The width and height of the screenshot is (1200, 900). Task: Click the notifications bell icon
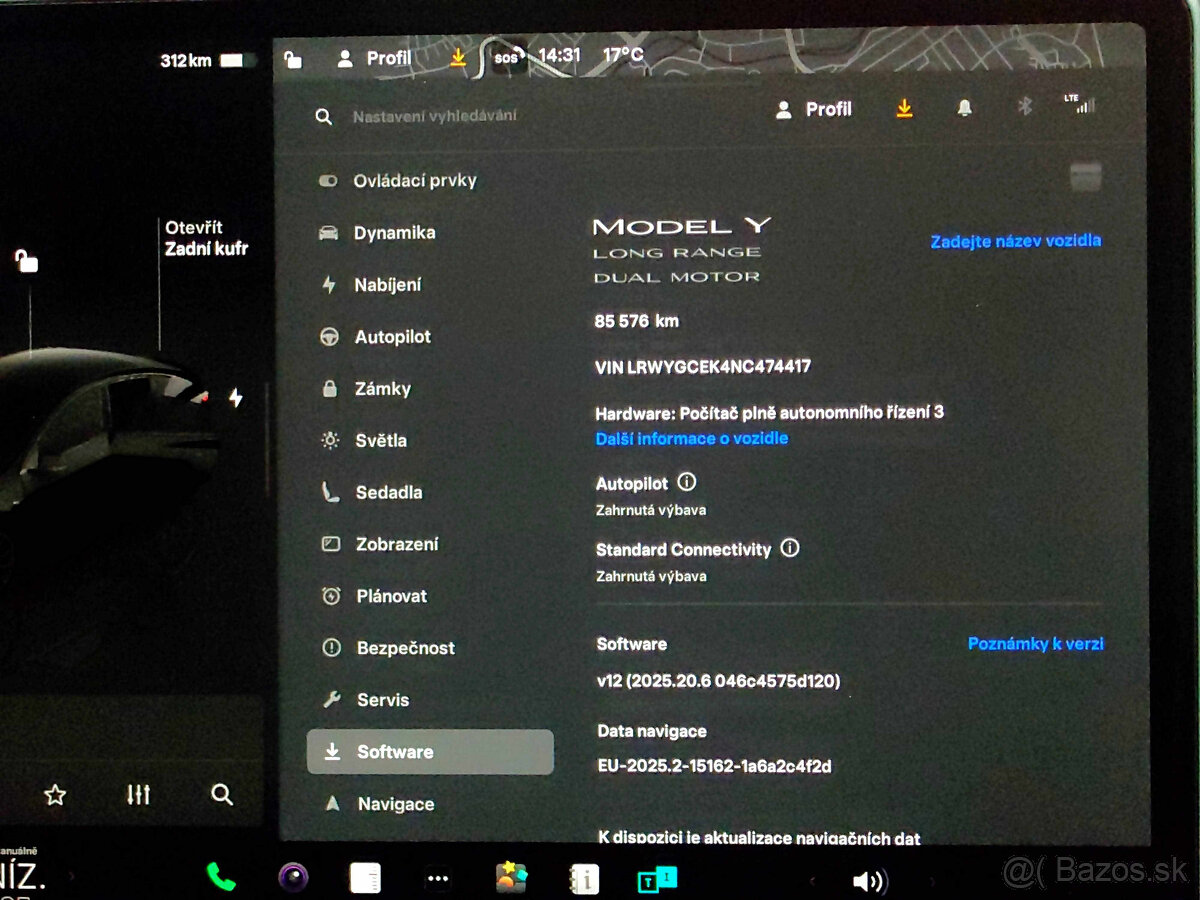[x=964, y=108]
